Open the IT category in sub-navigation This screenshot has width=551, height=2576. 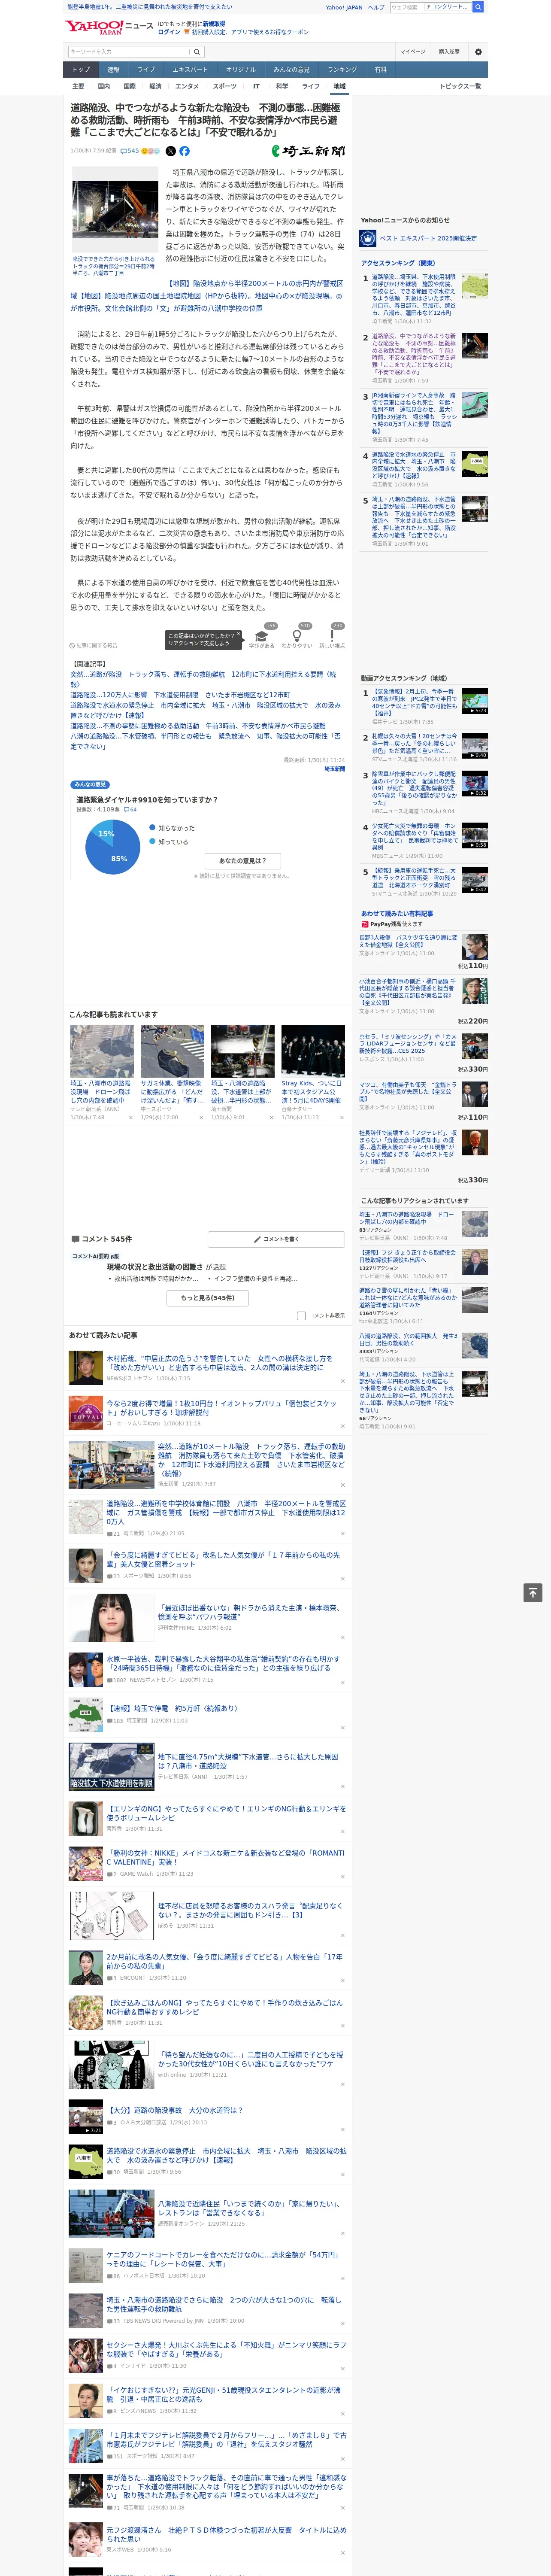pyautogui.click(x=256, y=86)
